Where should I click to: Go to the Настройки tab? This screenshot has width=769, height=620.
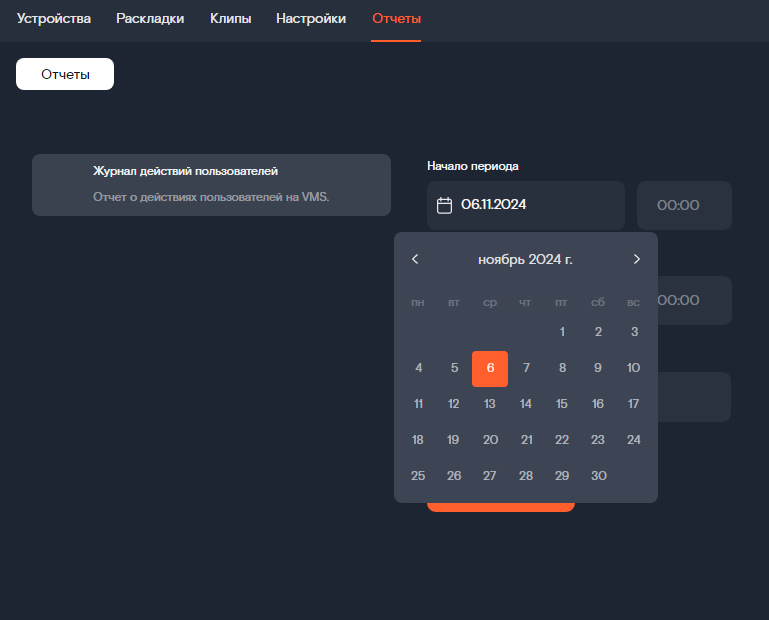(311, 19)
